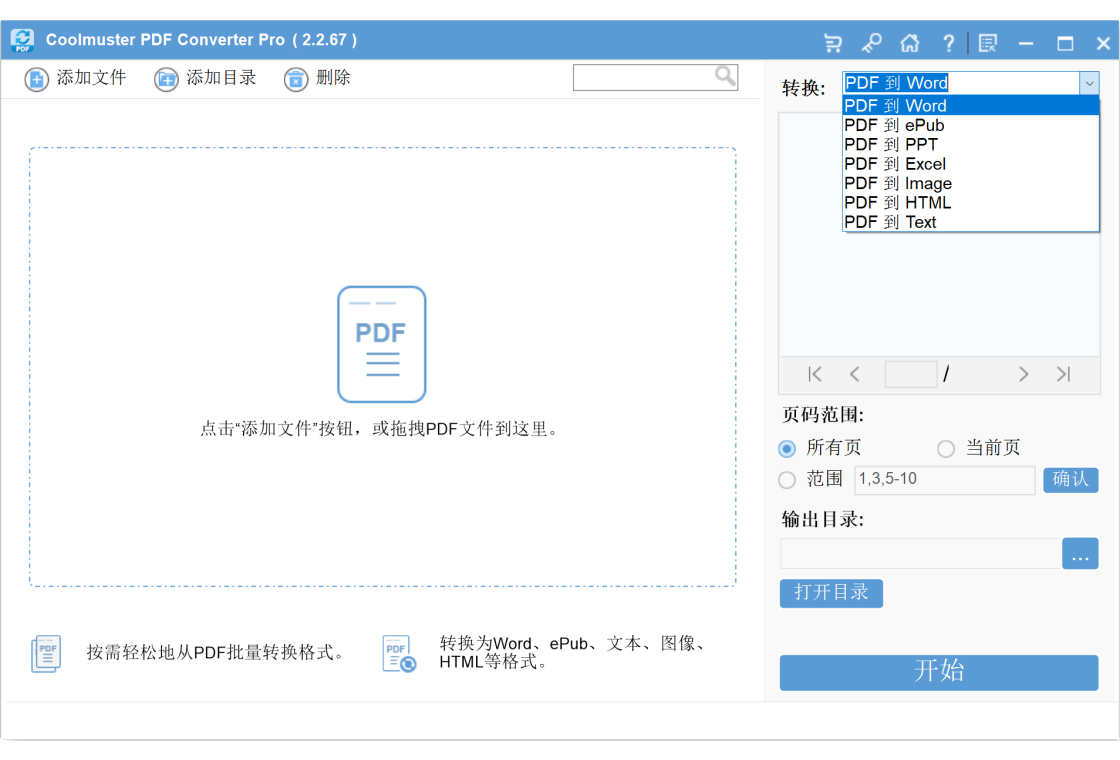The image size is (1120, 760).
Task: Click the 打开目录 button
Action: tap(831, 593)
